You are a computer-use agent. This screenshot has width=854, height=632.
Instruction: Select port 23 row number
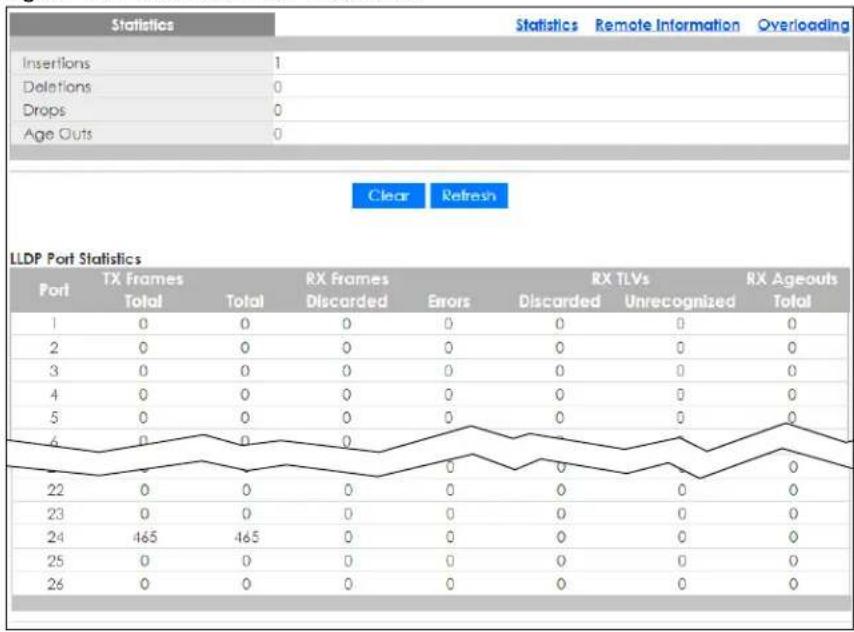(x=55, y=514)
